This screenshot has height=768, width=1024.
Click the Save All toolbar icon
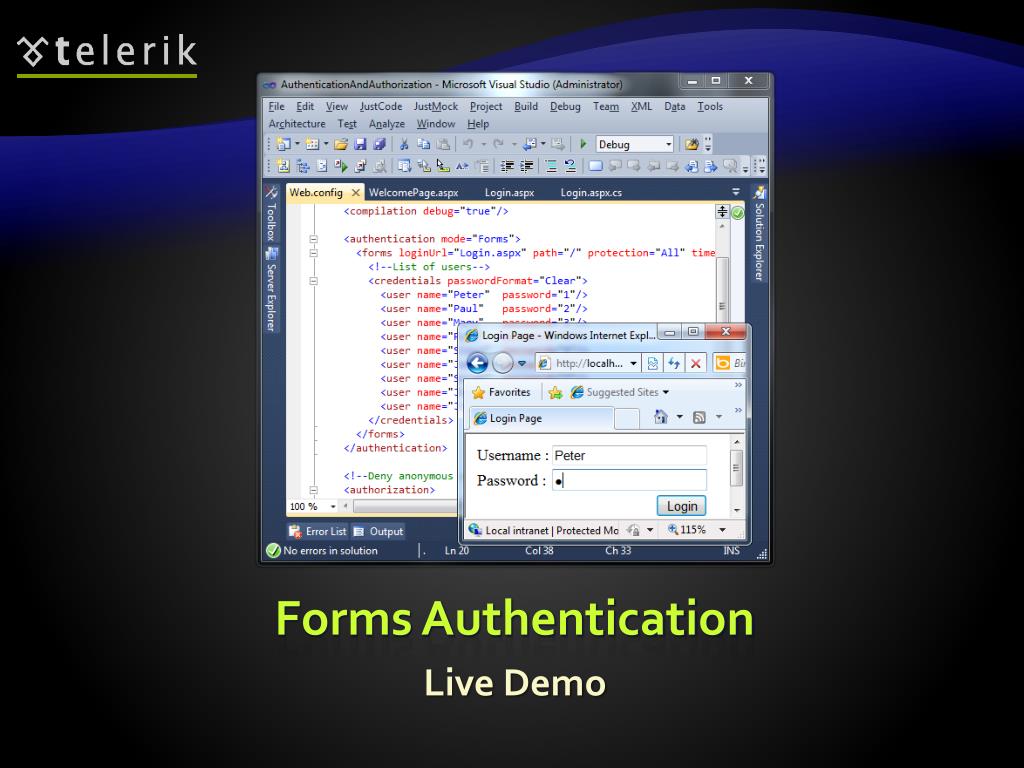pyautogui.click(x=379, y=144)
